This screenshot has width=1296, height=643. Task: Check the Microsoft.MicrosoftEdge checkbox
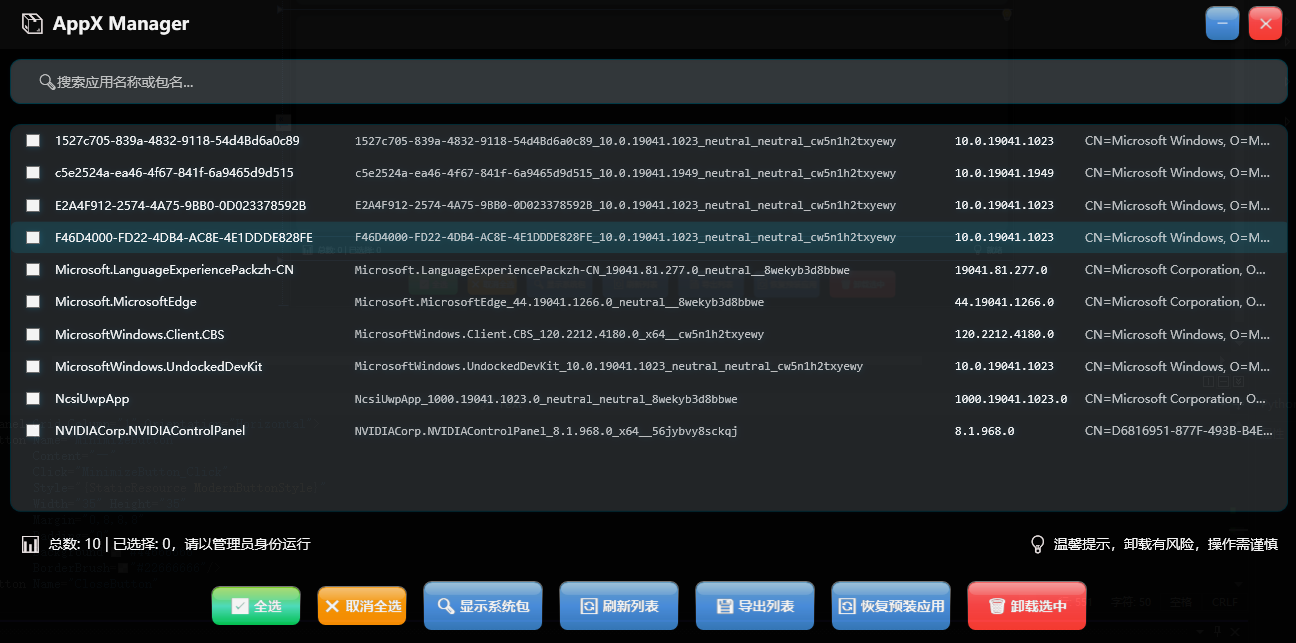pyautogui.click(x=33, y=302)
